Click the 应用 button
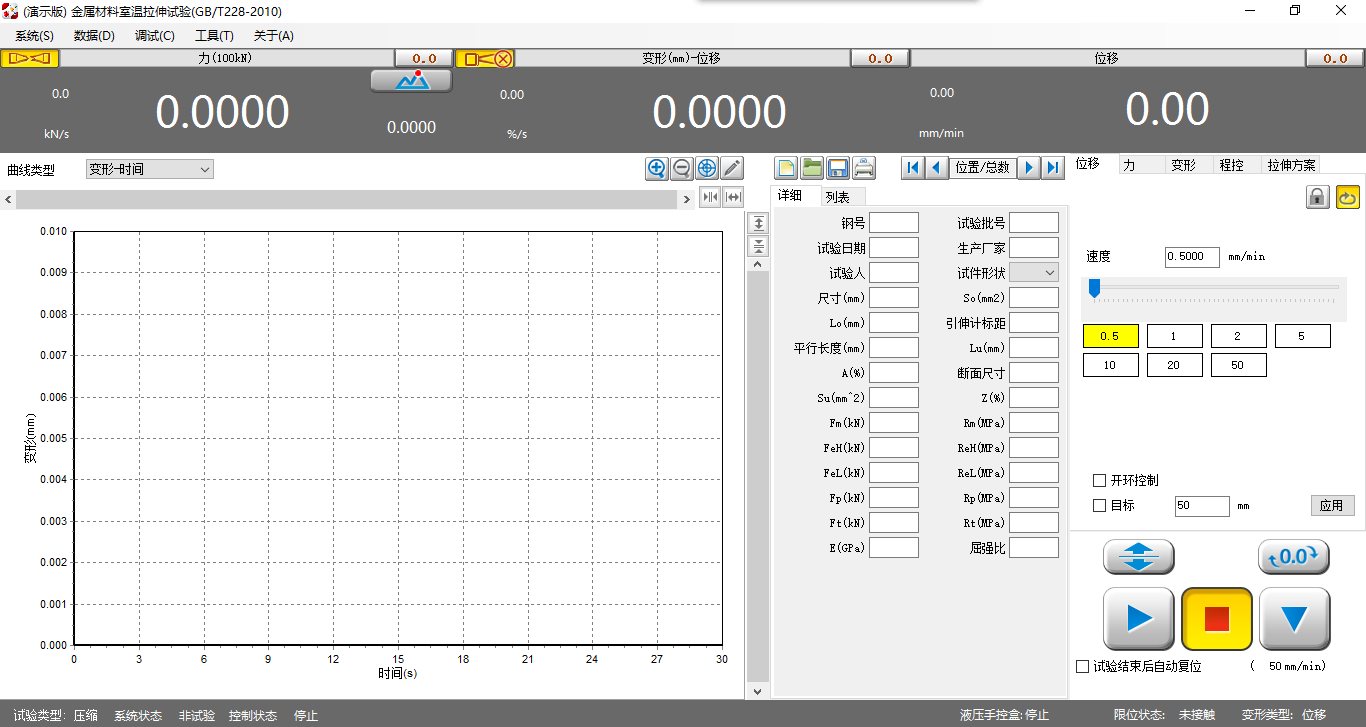The width and height of the screenshot is (1366, 727). tap(1332, 506)
